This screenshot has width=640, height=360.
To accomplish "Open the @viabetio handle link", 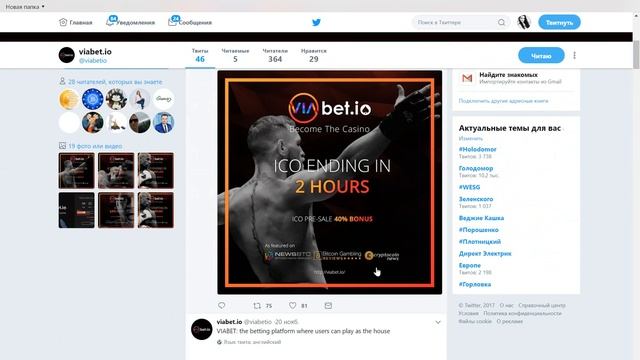I will coord(93,60).
